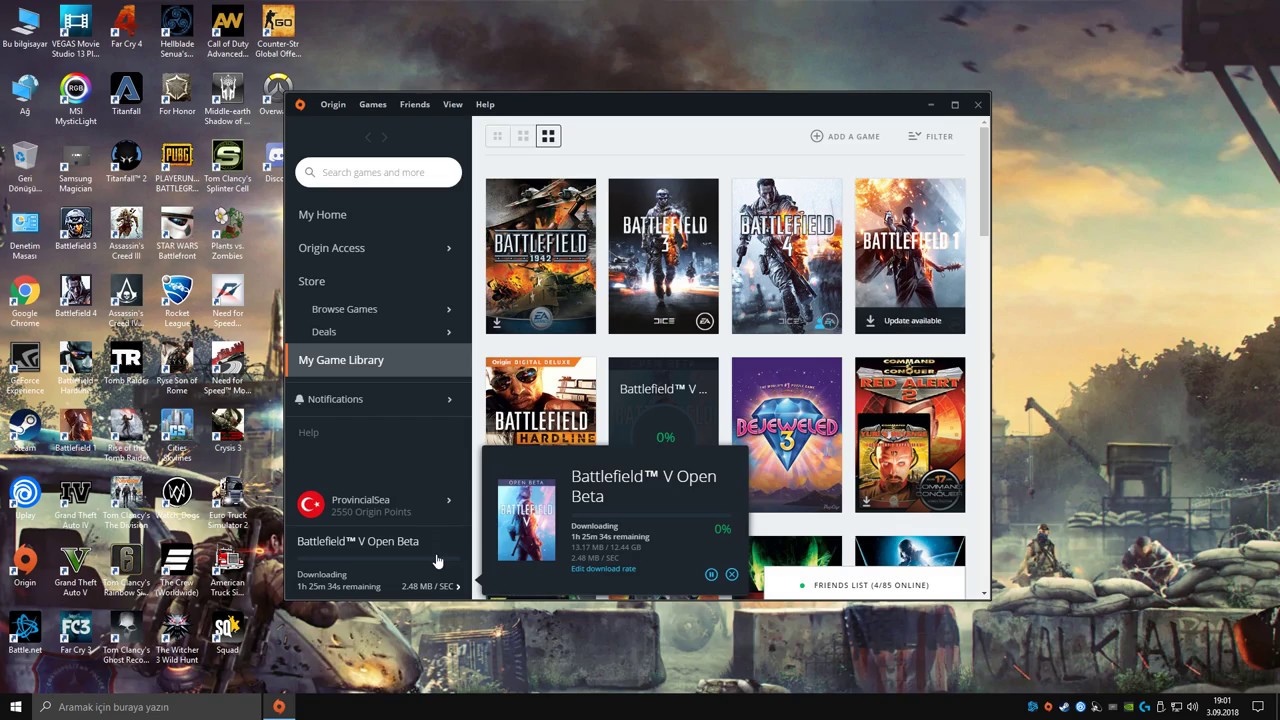
Task: Go to My Home
Action: point(322,214)
